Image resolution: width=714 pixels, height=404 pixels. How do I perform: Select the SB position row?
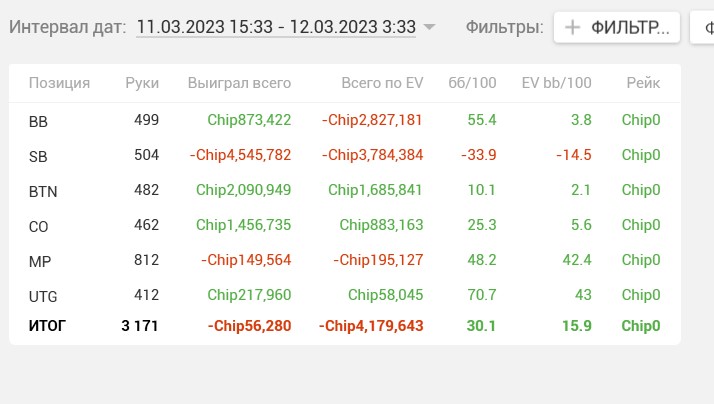[345, 155]
